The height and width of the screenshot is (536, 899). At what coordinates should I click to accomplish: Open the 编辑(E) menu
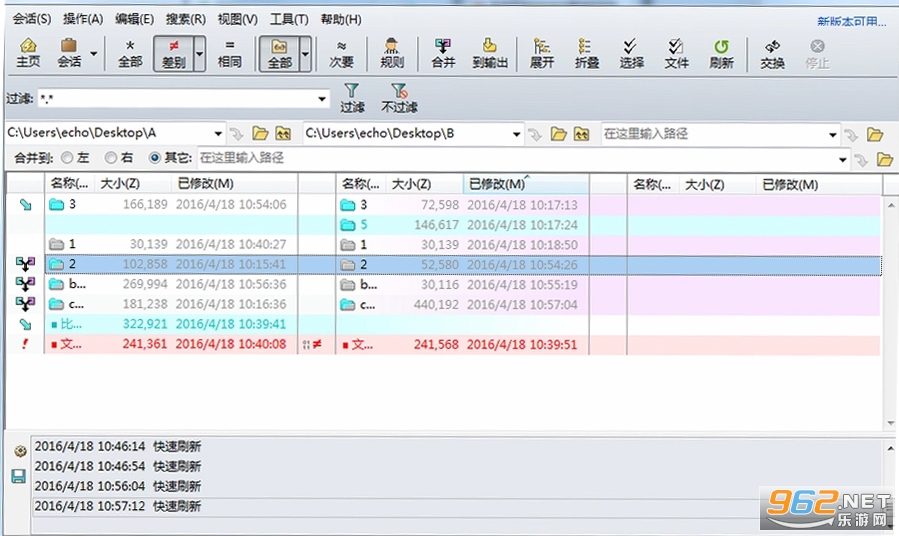(x=134, y=19)
